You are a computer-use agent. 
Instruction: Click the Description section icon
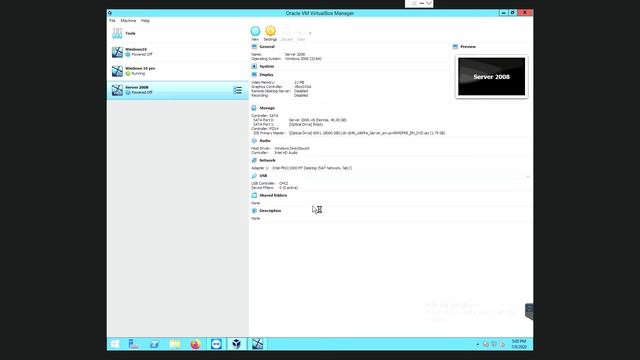[254, 211]
